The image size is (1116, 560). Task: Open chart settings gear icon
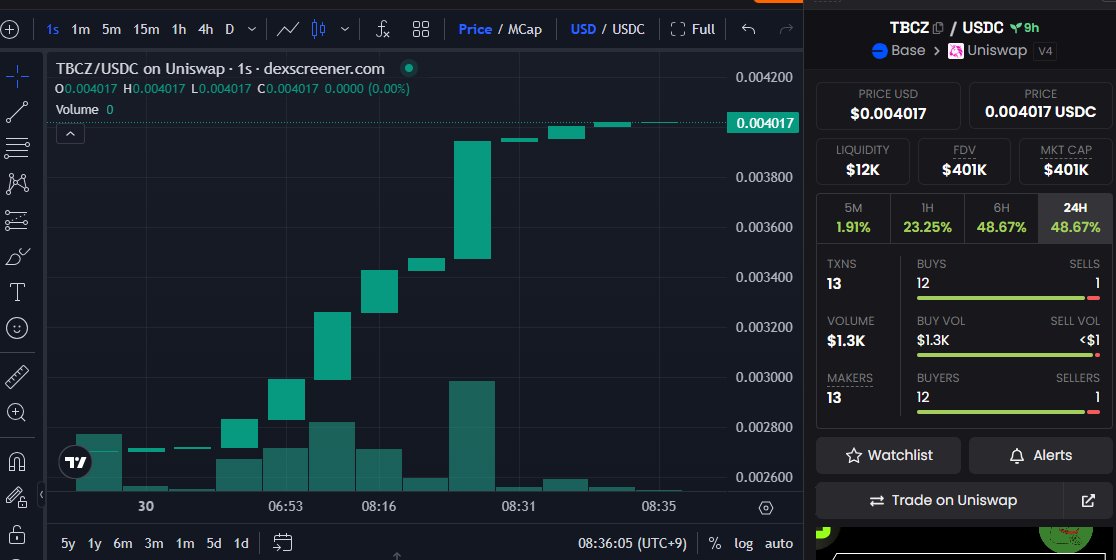[x=766, y=508]
